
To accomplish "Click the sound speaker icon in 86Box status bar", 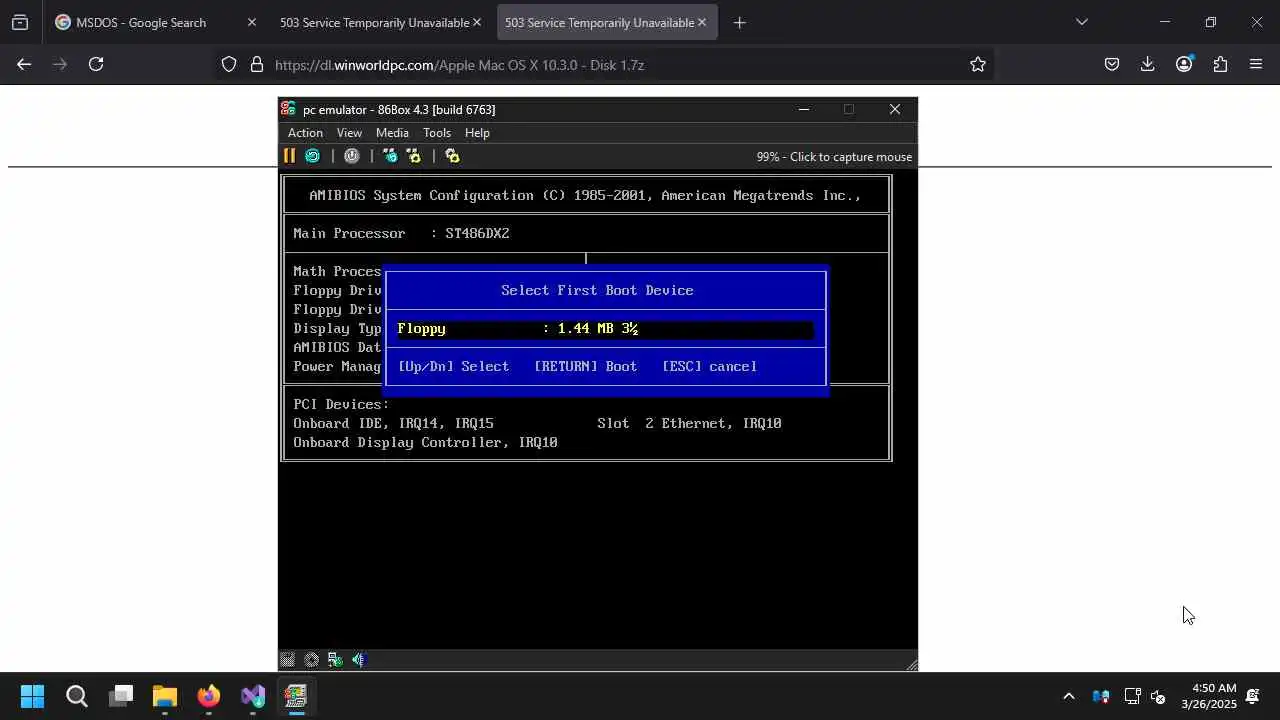I will tap(359, 660).
